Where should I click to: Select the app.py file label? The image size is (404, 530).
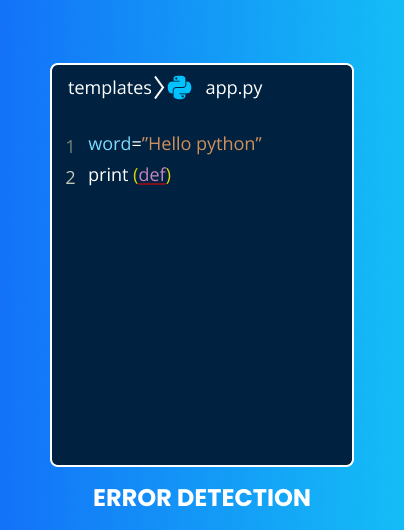[234, 89]
